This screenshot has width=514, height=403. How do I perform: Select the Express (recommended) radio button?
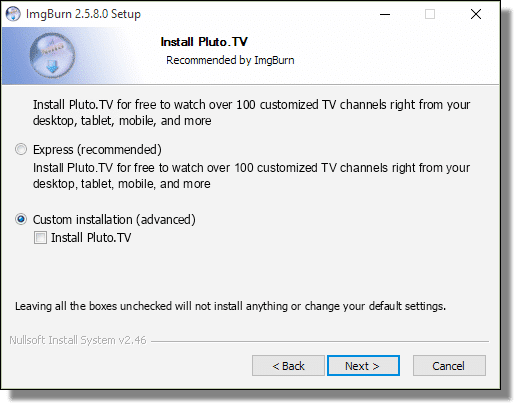(x=21, y=149)
